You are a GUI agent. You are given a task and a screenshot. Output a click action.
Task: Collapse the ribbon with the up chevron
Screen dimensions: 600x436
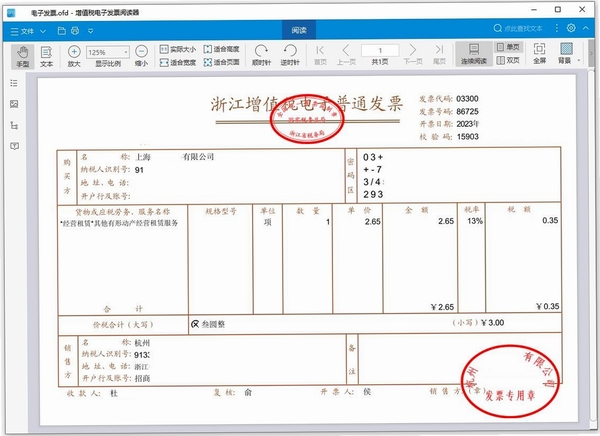(586, 28)
